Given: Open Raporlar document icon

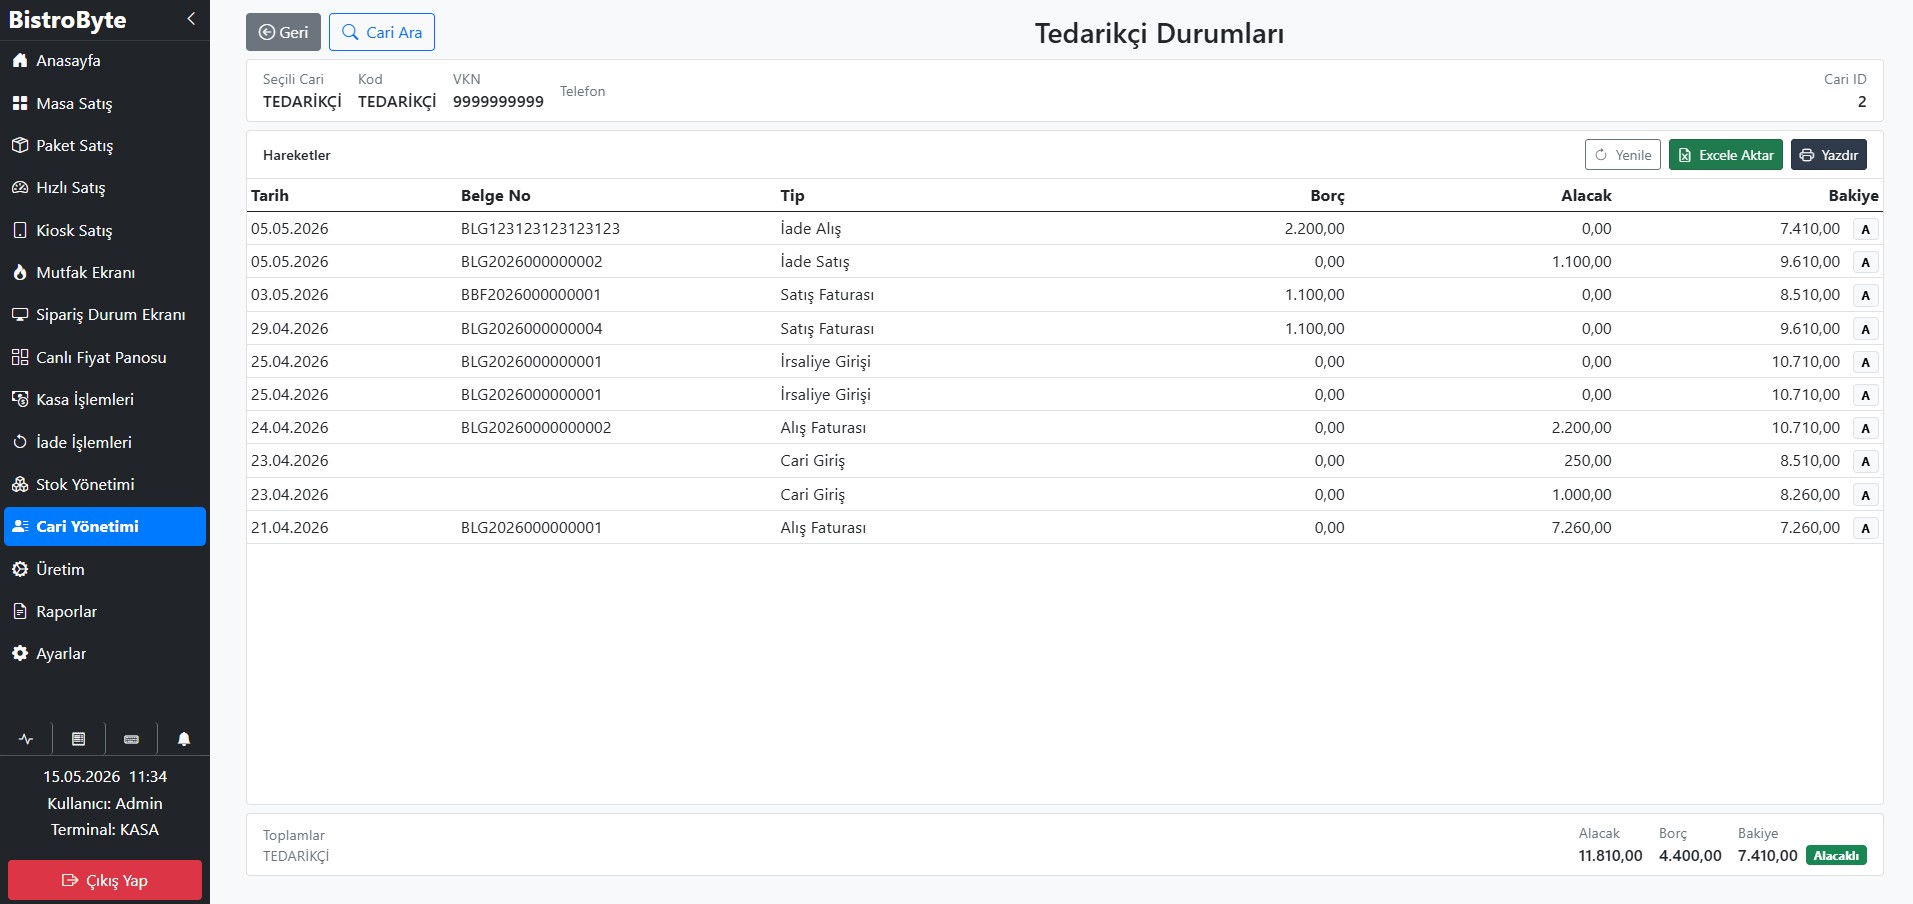Looking at the screenshot, I should pyautogui.click(x=20, y=611).
